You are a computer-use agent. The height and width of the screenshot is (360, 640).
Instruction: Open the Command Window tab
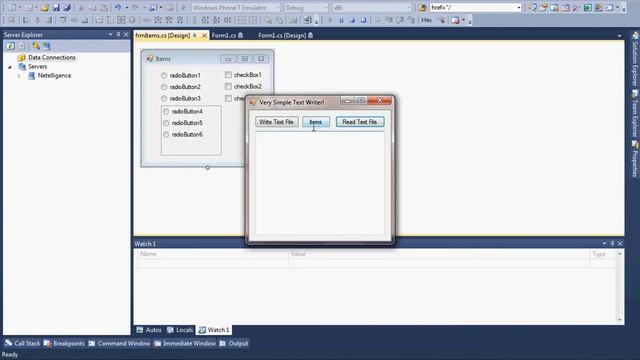tap(119, 344)
